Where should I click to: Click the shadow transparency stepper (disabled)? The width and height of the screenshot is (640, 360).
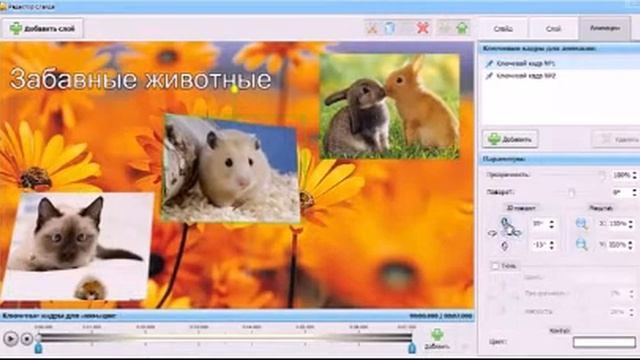pos(632,293)
